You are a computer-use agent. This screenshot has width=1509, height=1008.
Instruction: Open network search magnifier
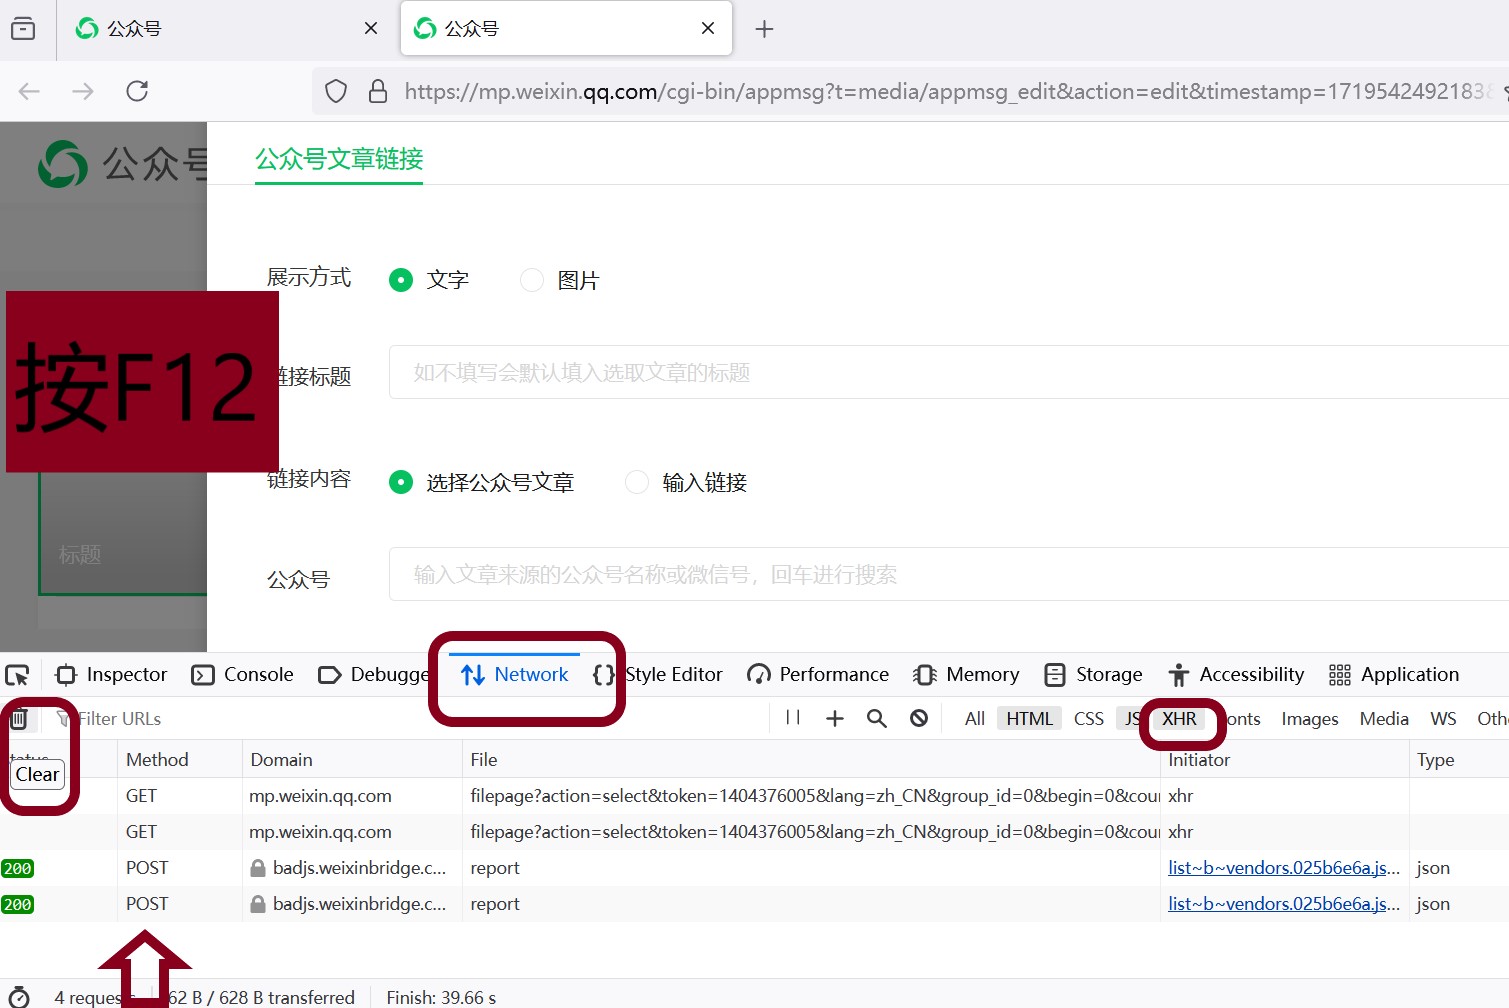coord(877,718)
